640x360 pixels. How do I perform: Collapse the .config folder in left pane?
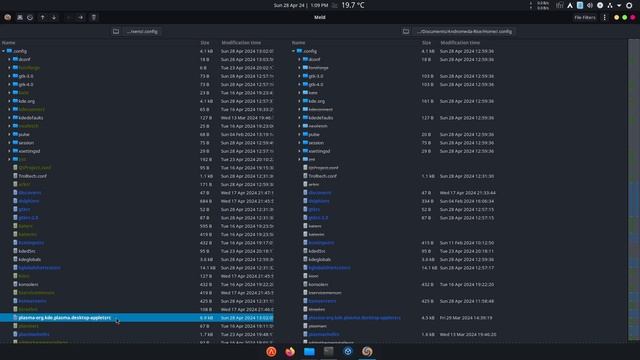click(x=4, y=51)
